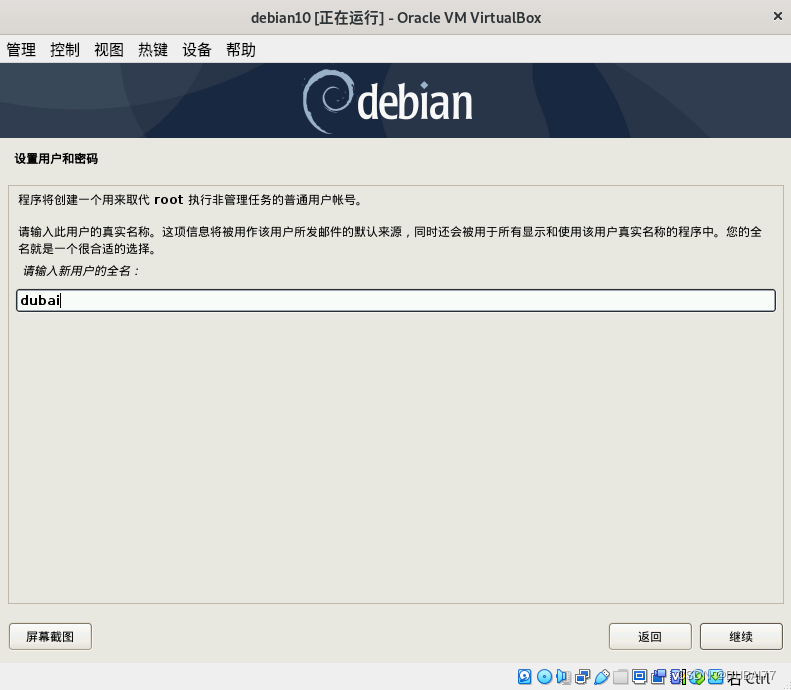
Task: Click the keyboard capture arrow icon
Action: point(715,676)
